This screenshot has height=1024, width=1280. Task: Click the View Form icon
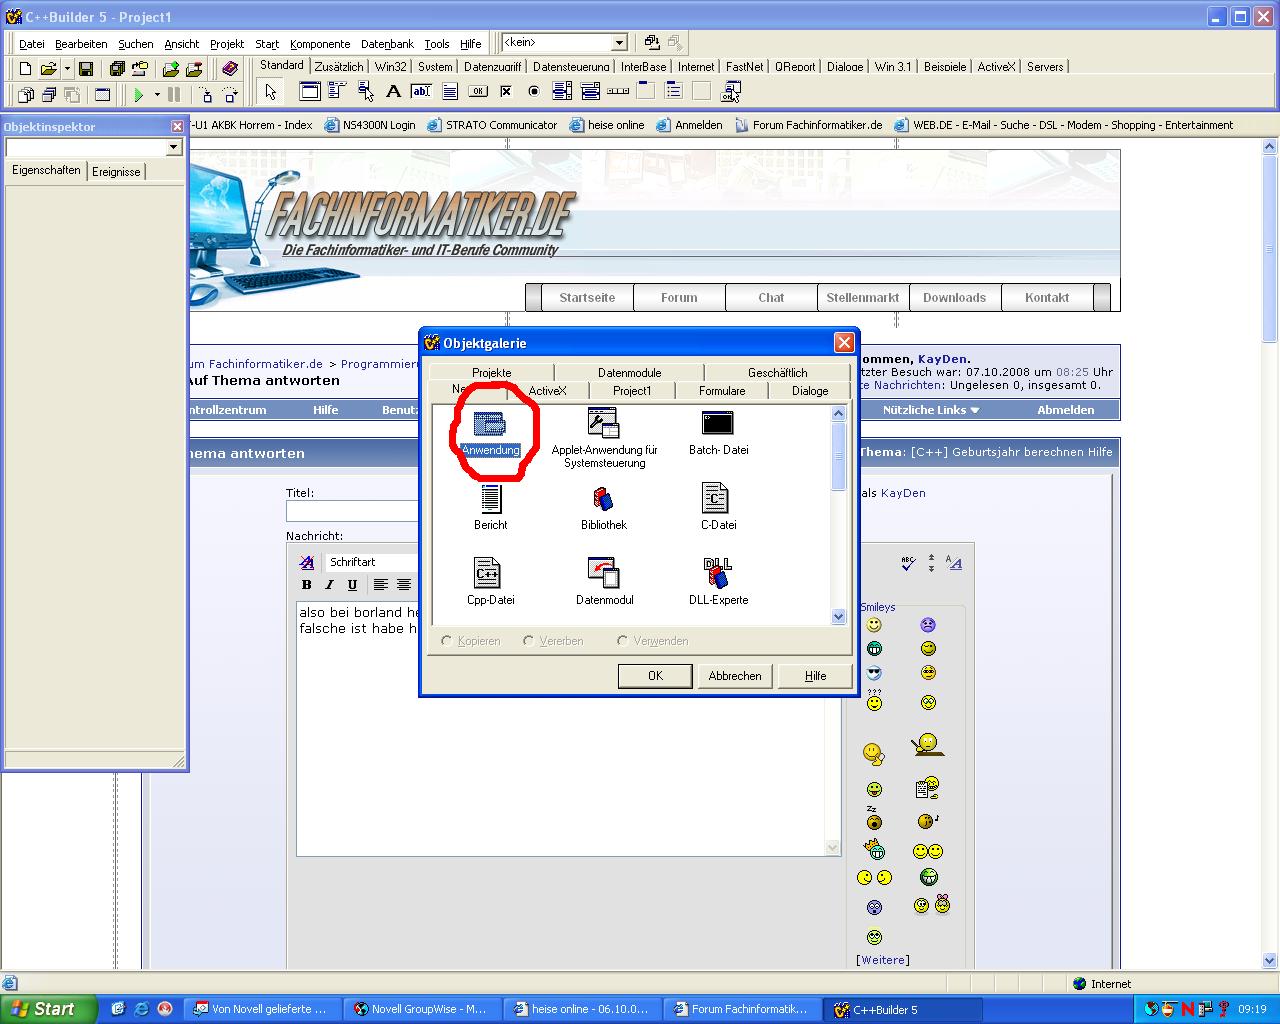coord(48,95)
